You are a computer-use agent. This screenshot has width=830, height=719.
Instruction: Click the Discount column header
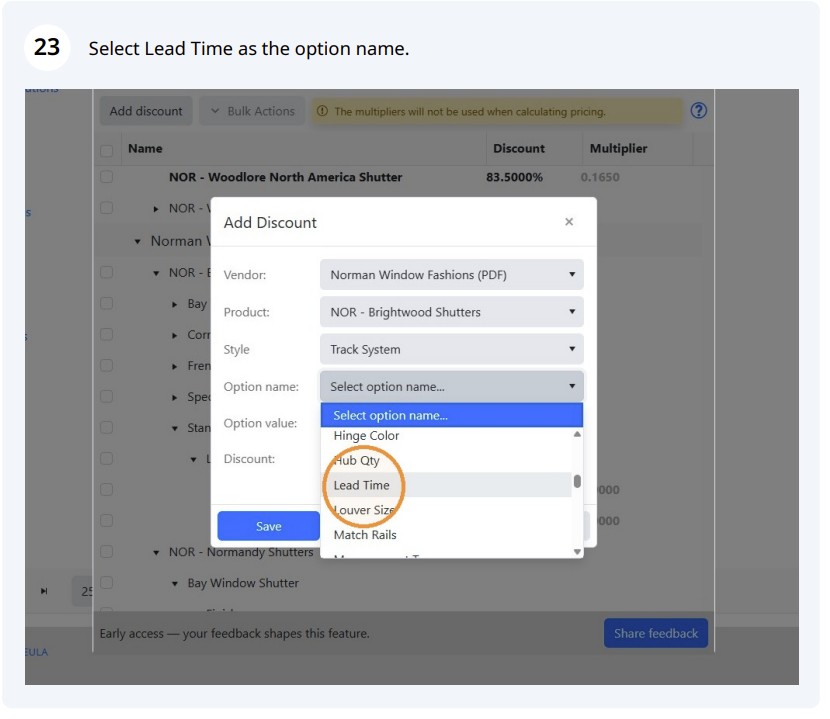tap(519, 149)
